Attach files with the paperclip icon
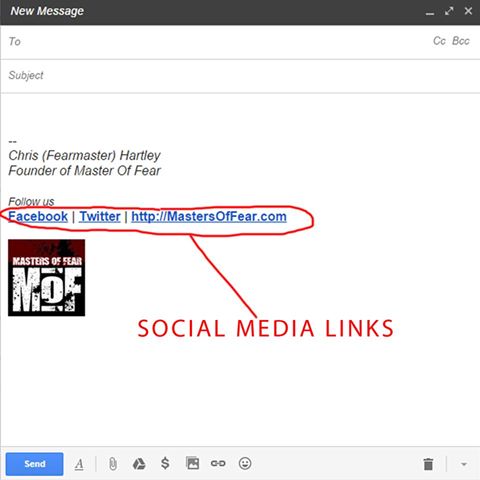 click(113, 464)
